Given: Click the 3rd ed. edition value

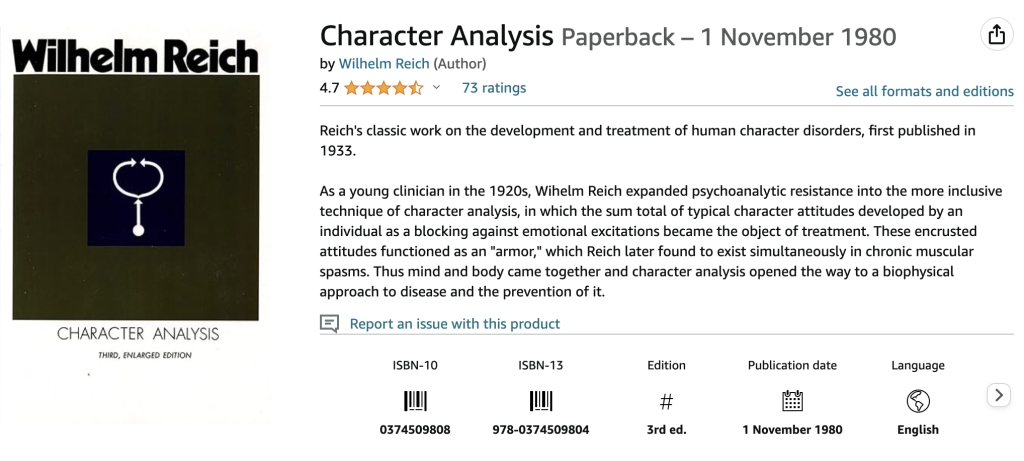Looking at the screenshot, I should [x=667, y=430].
